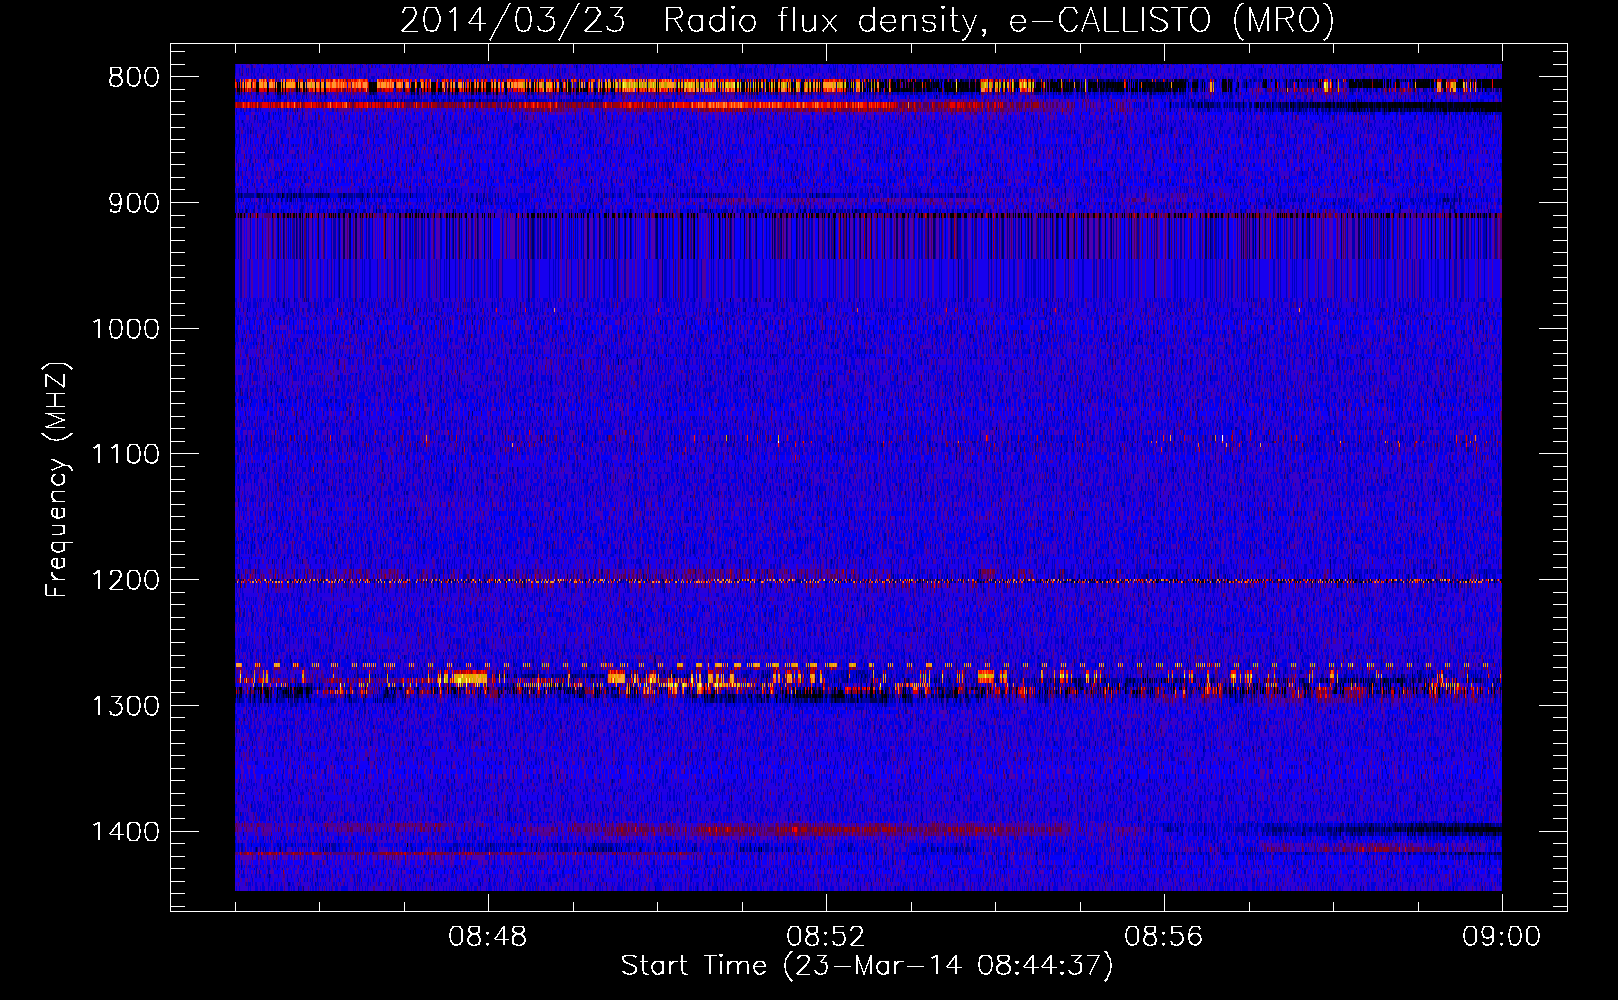Viewport: 1618px width, 1000px height.
Task: Click the 09:00 time tick label
Action: [1502, 937]
